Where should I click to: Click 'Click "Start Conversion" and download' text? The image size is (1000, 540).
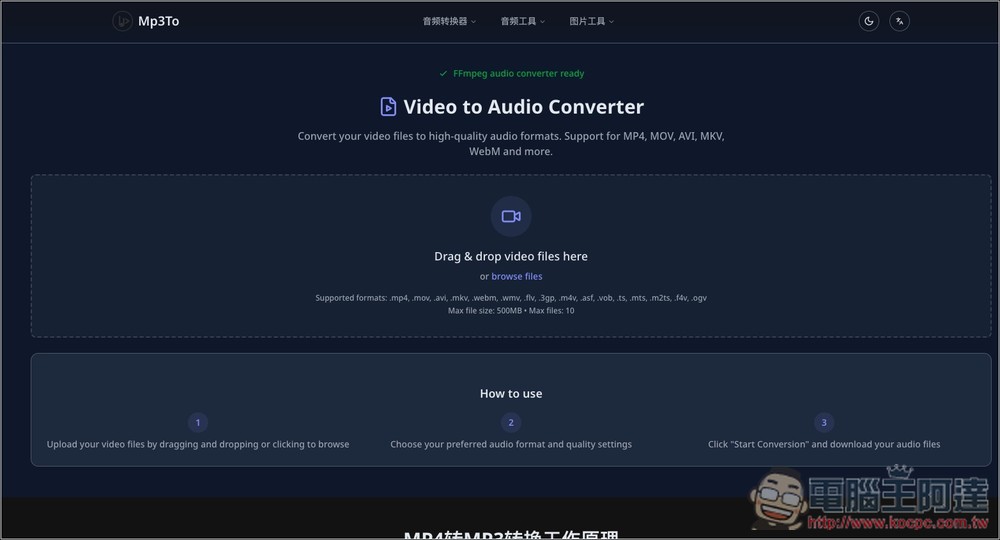point(824,444)
